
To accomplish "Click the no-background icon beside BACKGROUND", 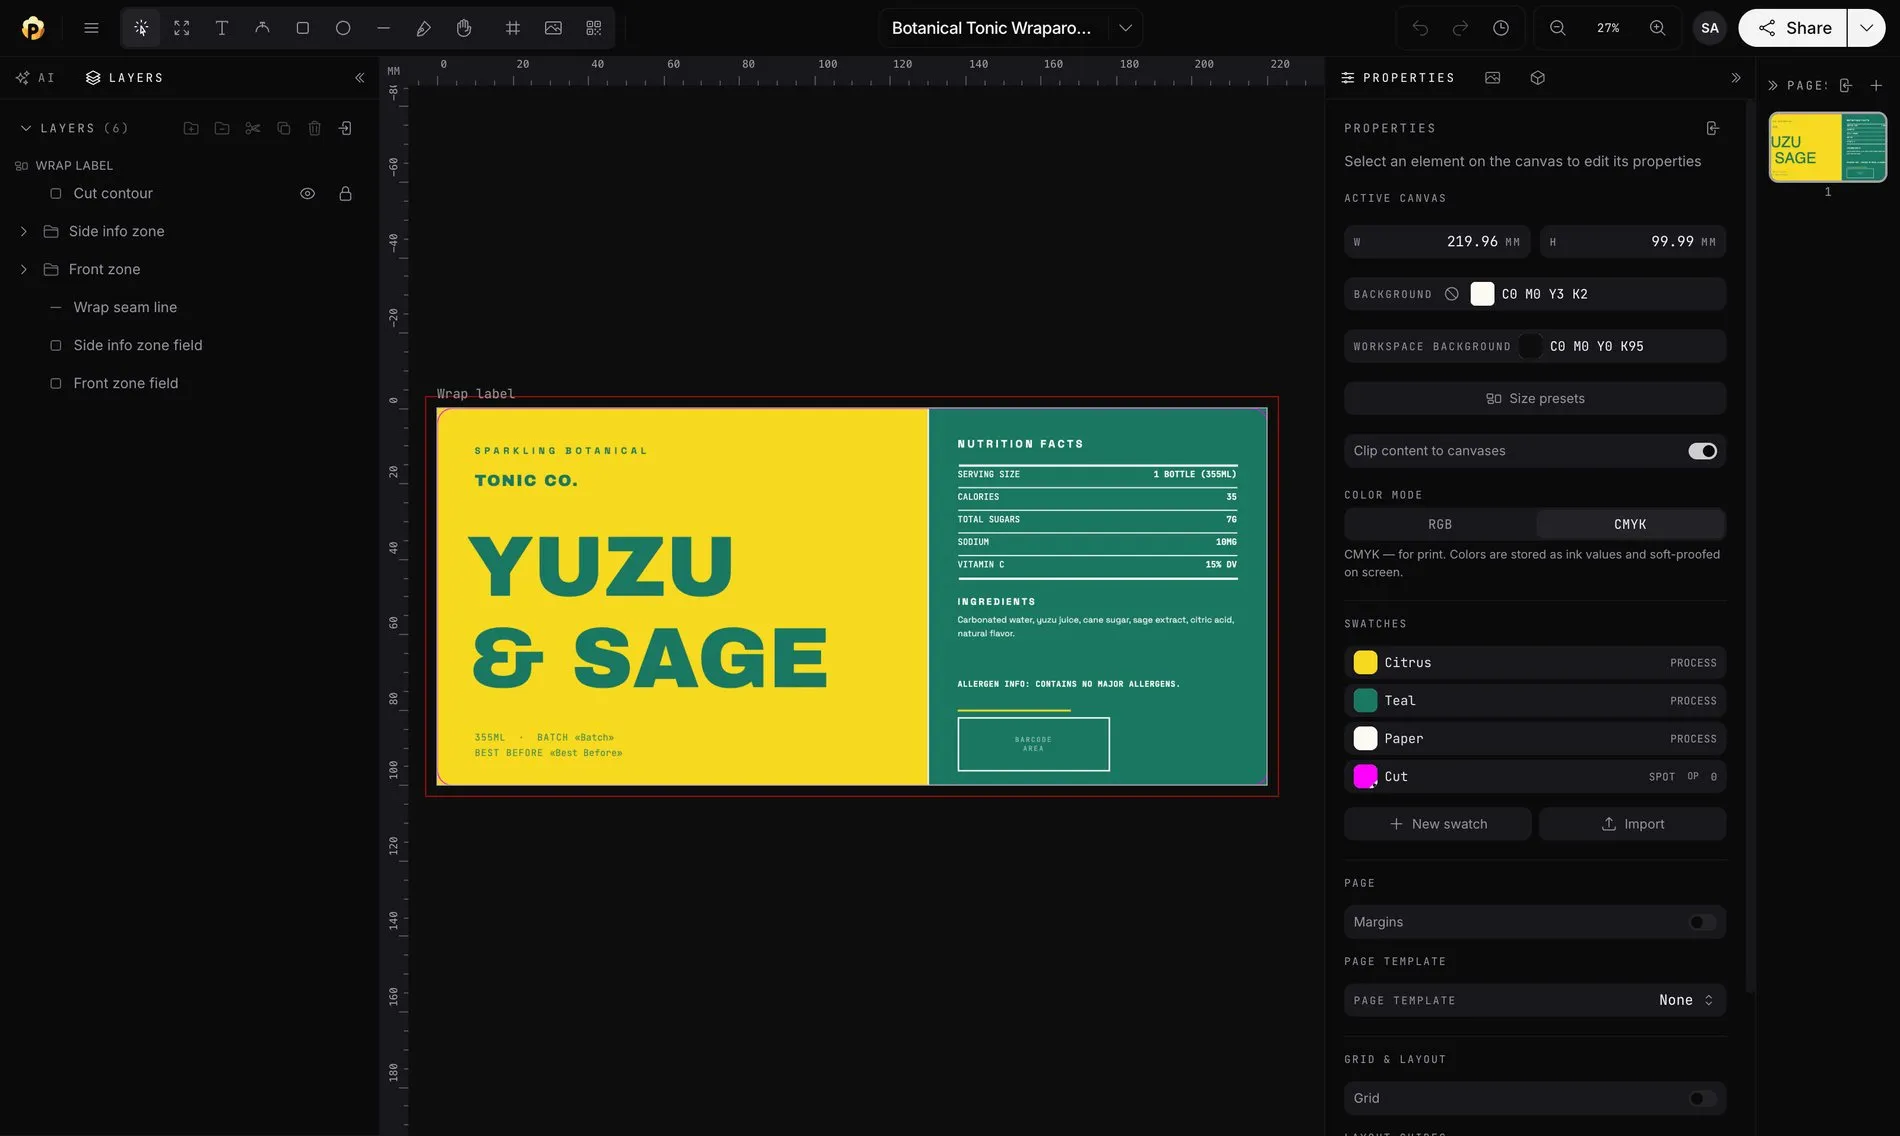I will pyautogui.click(x=1452, y=294).
